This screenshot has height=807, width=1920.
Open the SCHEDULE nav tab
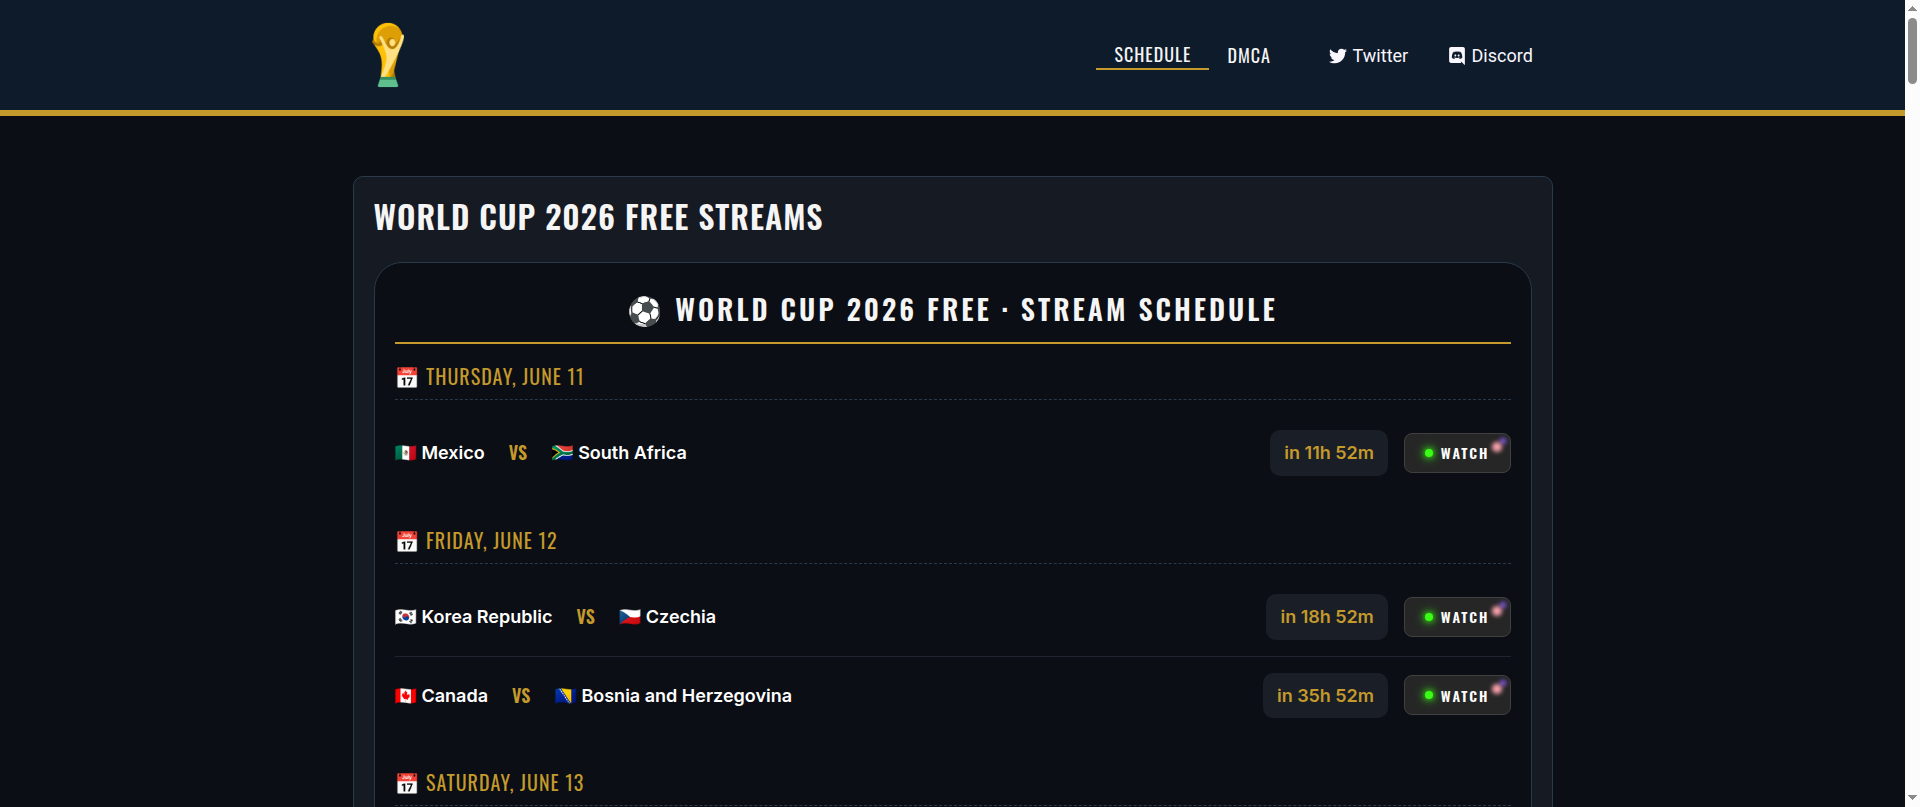point(1152,55)
